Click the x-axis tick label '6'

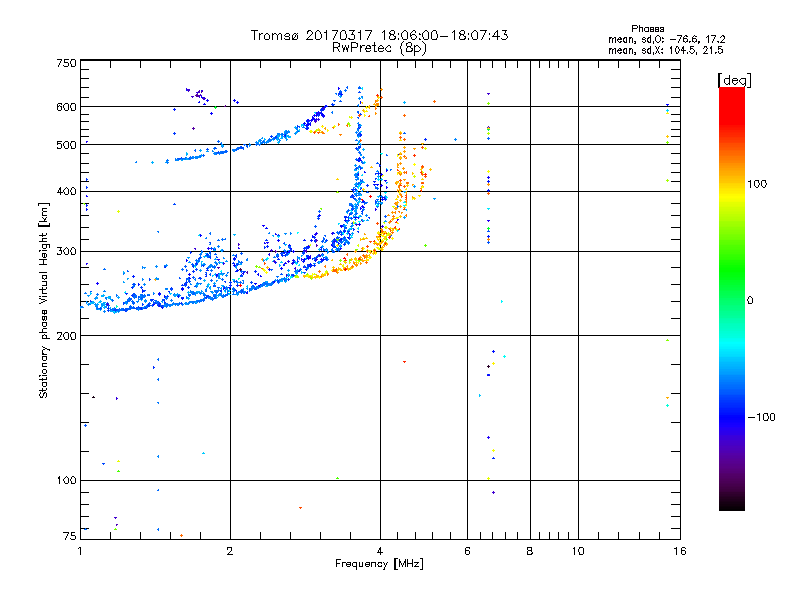tap(467, 551)
